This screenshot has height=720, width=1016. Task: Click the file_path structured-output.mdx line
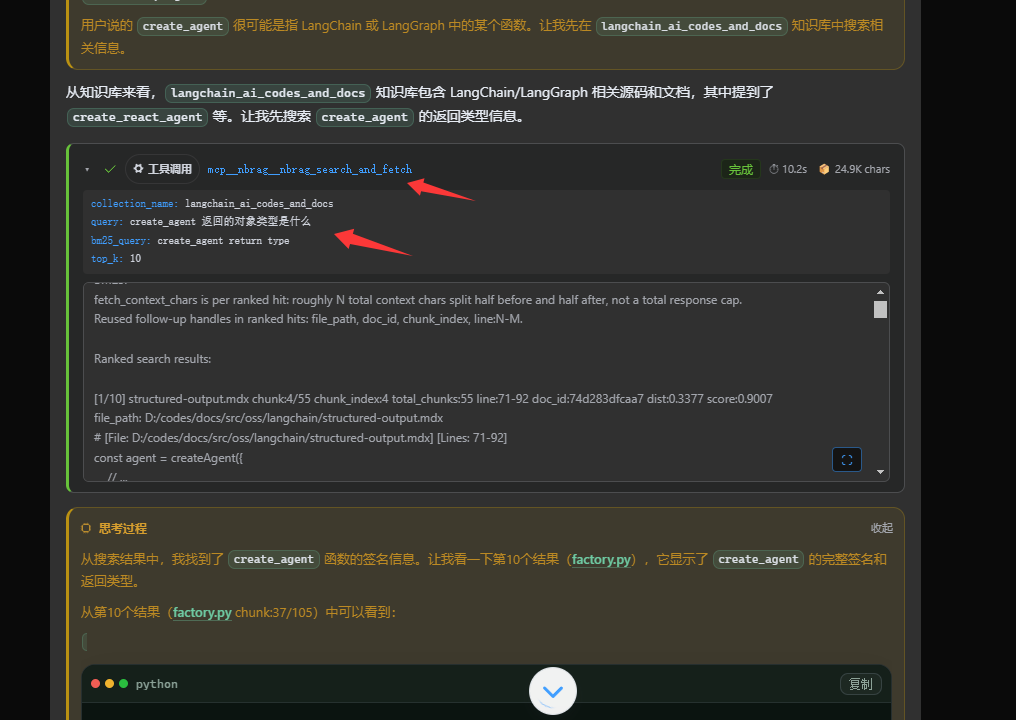(x=268, y=418)
